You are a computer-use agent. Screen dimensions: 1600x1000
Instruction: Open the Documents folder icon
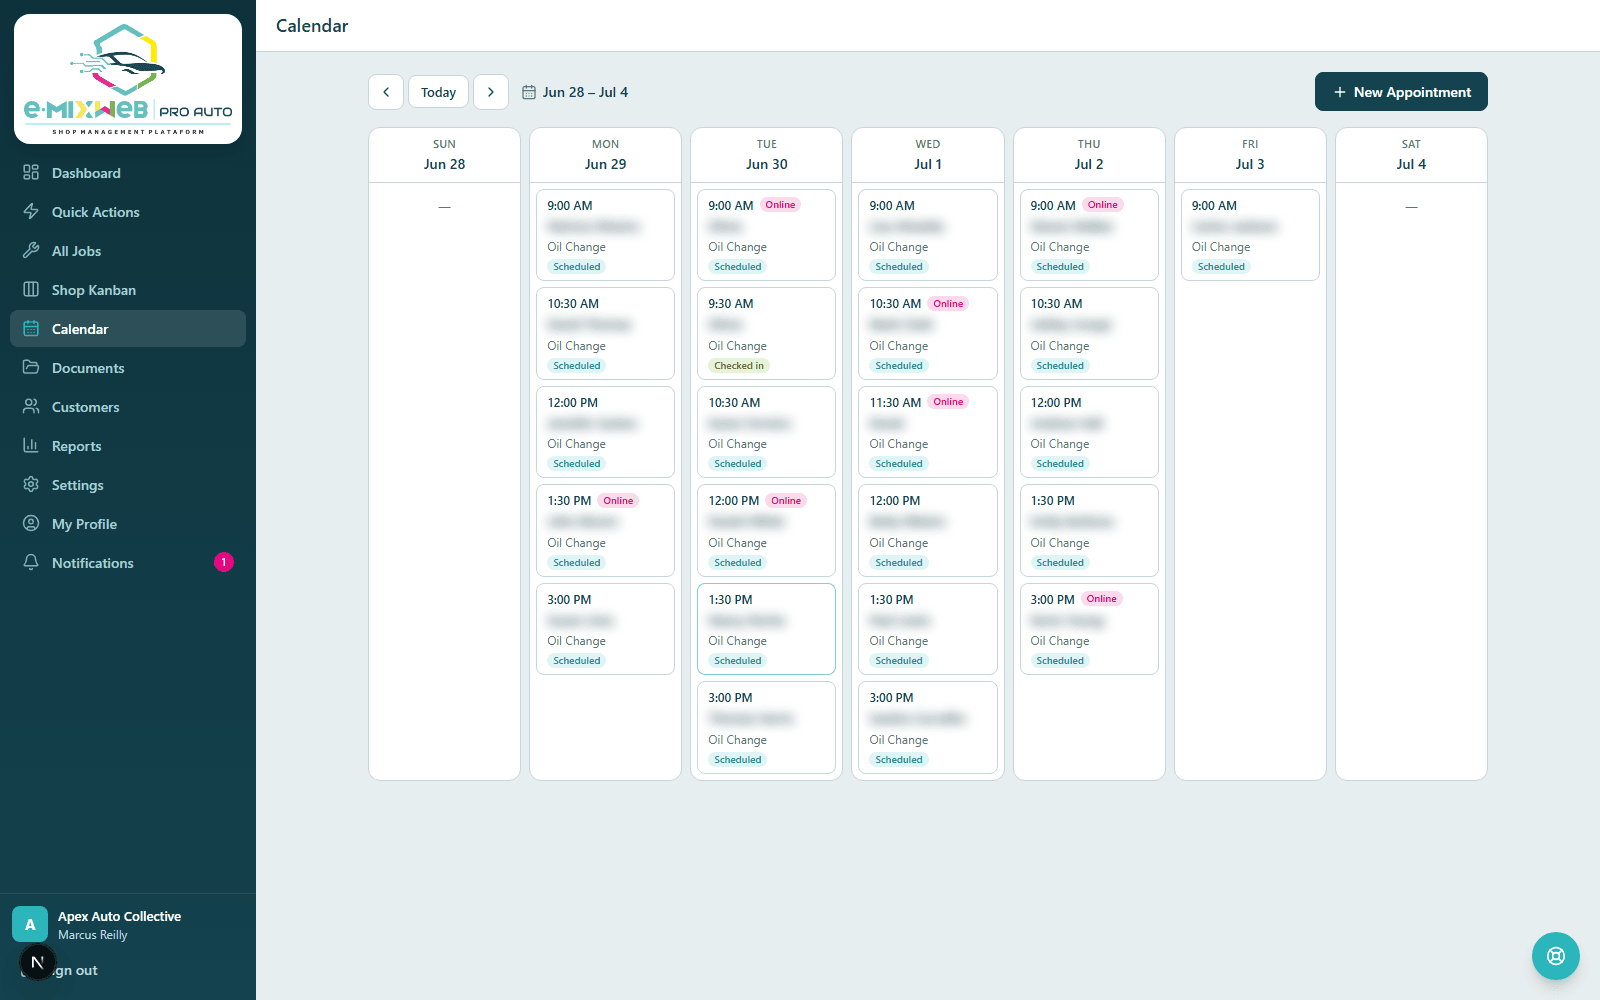pos(31,368)
